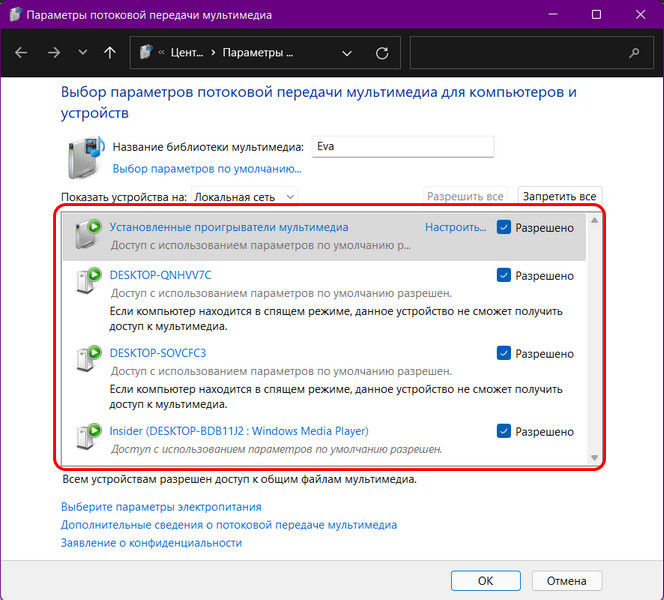Select the 'Цент...' breadcrumb segment
This screenshot has height=600, width=664.
click(x=187, y=53)
